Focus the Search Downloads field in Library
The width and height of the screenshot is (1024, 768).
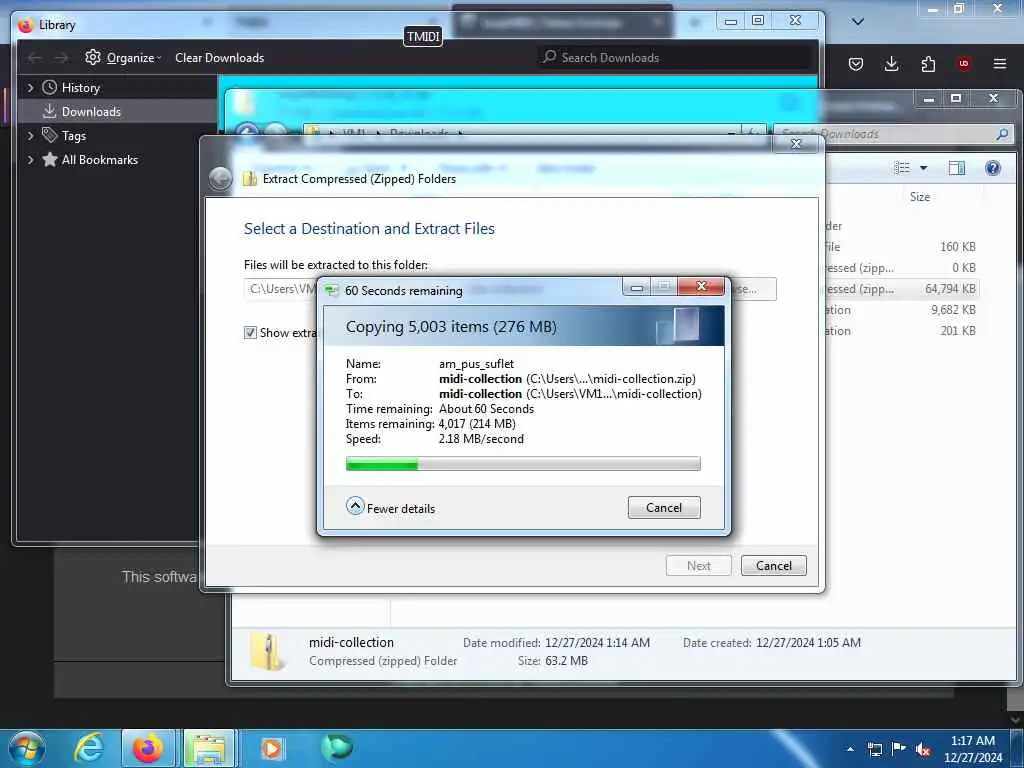pyautogui.click(x=676, y=57)
